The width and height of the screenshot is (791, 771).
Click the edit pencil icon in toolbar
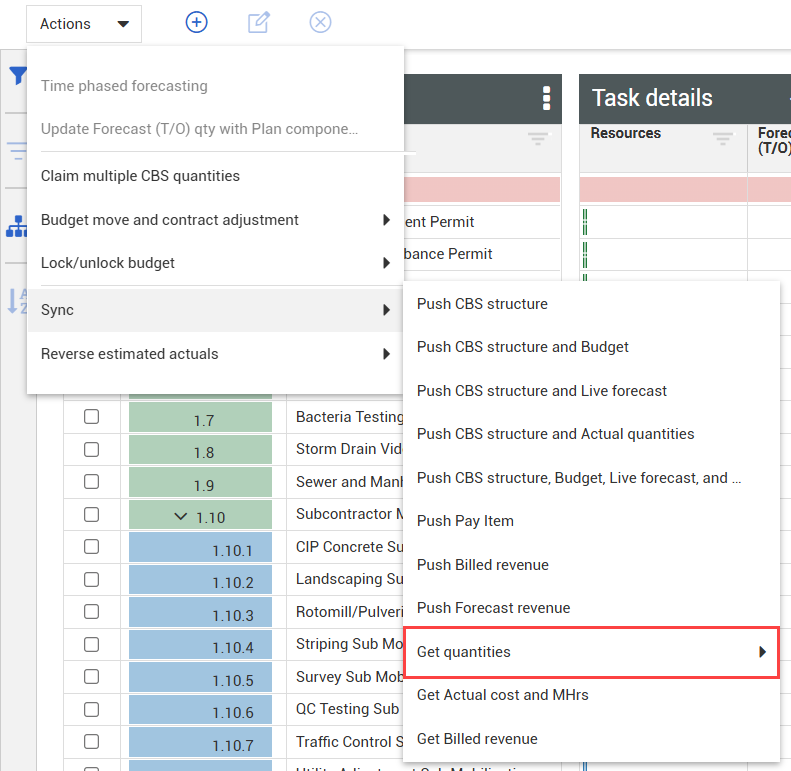click(259, 23)
